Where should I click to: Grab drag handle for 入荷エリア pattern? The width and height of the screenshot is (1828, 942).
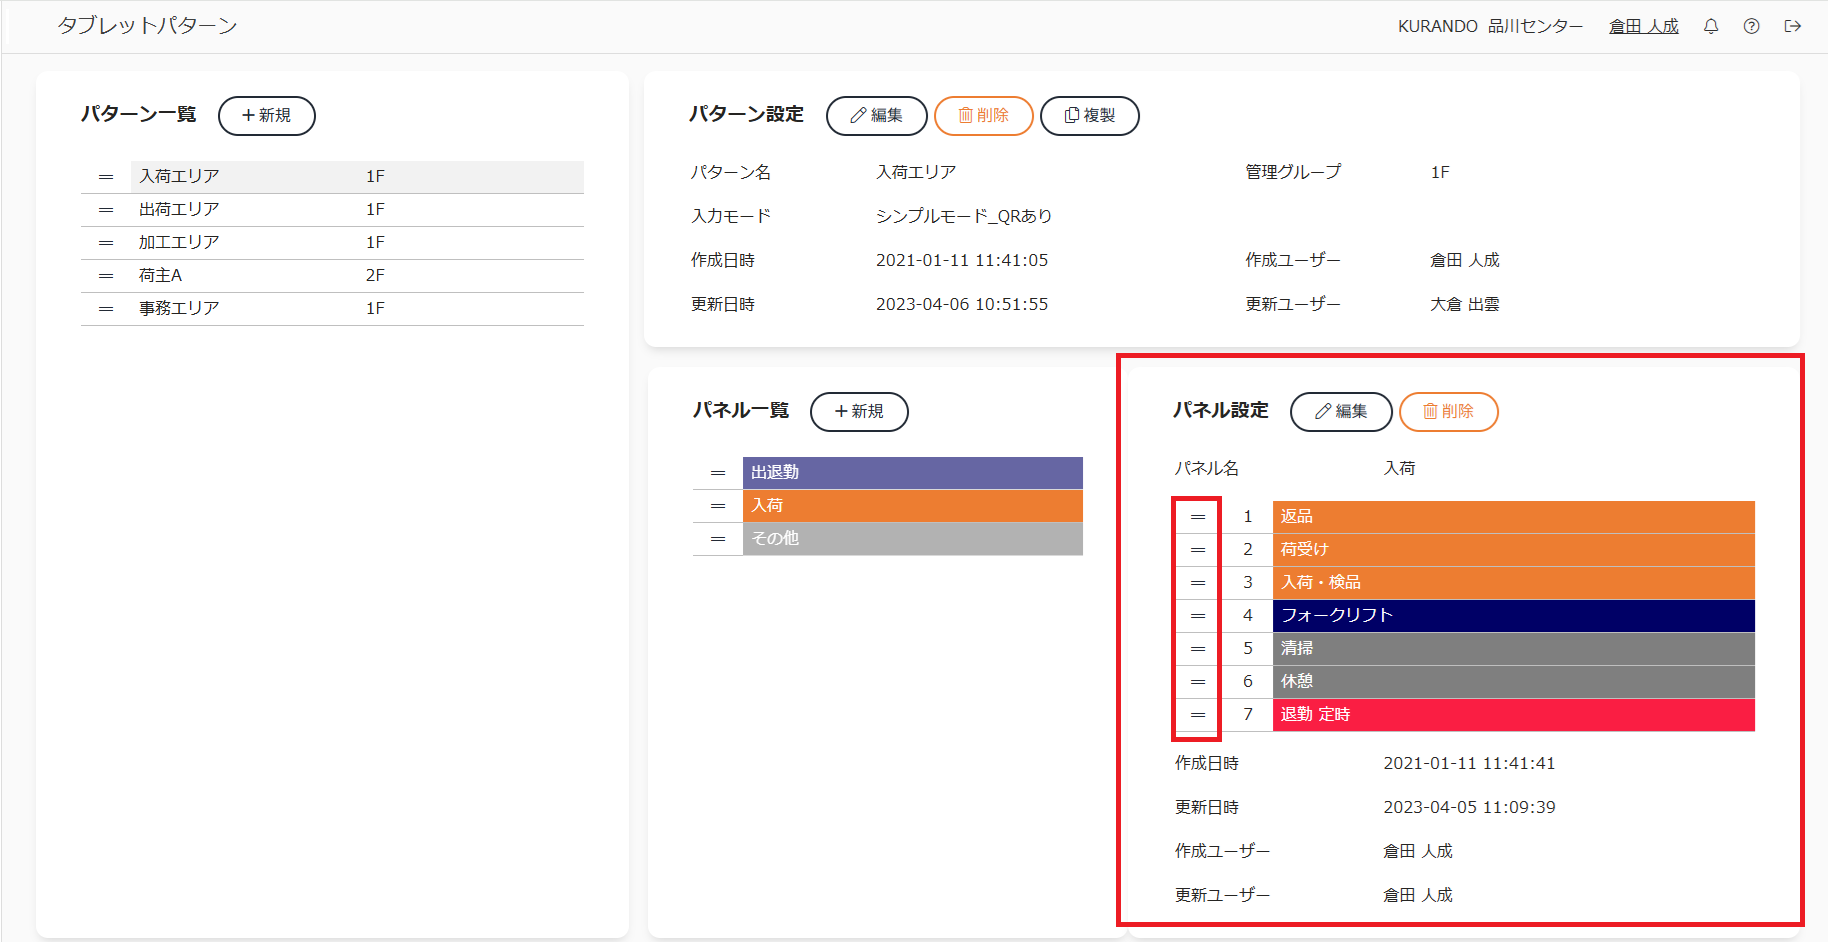coord(106,177)
